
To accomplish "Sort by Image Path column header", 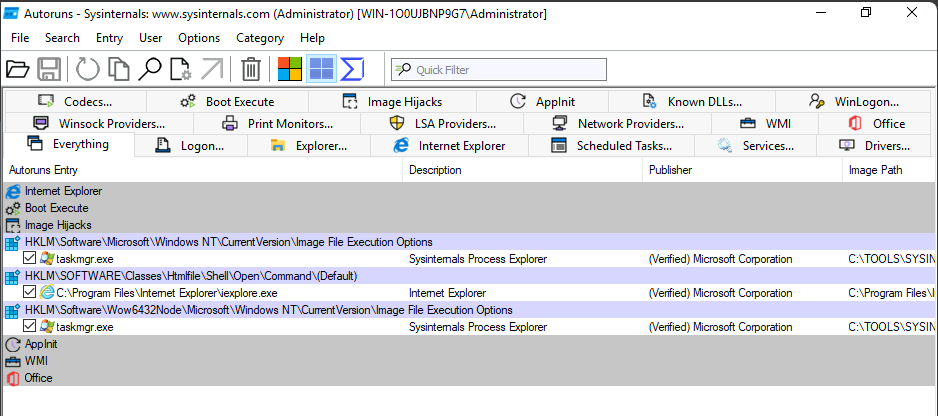I will point(890,170).
